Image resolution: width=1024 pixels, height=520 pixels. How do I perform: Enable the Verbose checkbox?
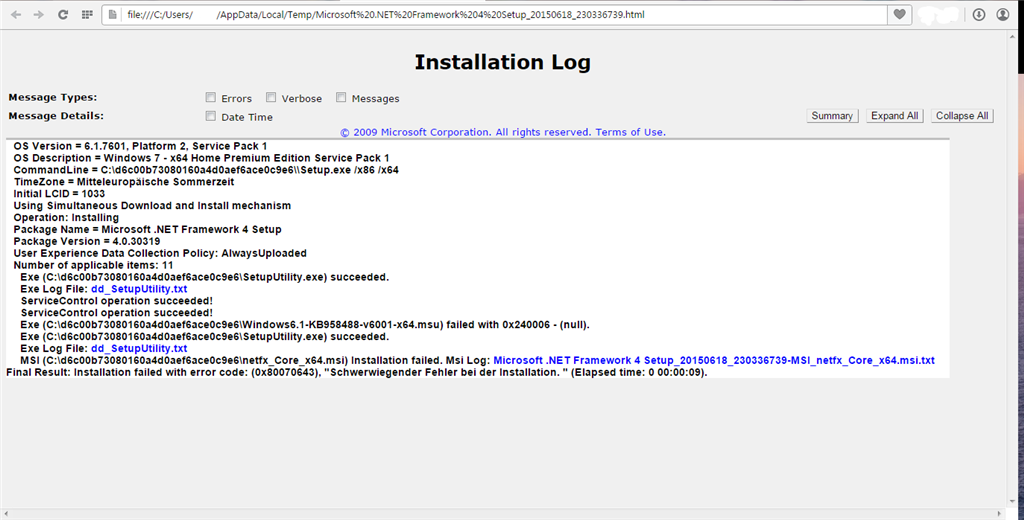270,97
